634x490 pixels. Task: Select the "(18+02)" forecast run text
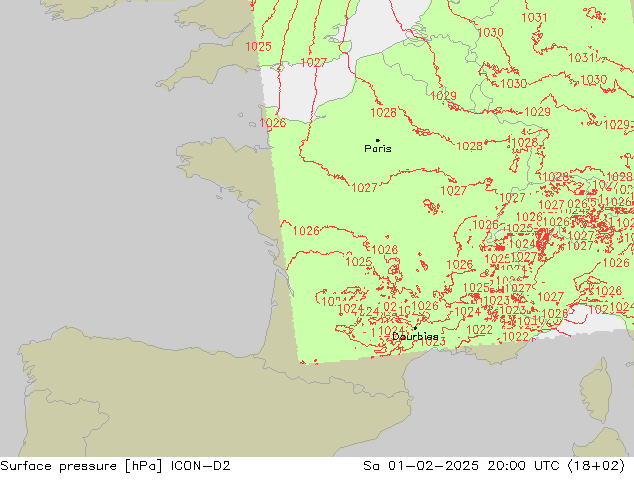[596, 466]
